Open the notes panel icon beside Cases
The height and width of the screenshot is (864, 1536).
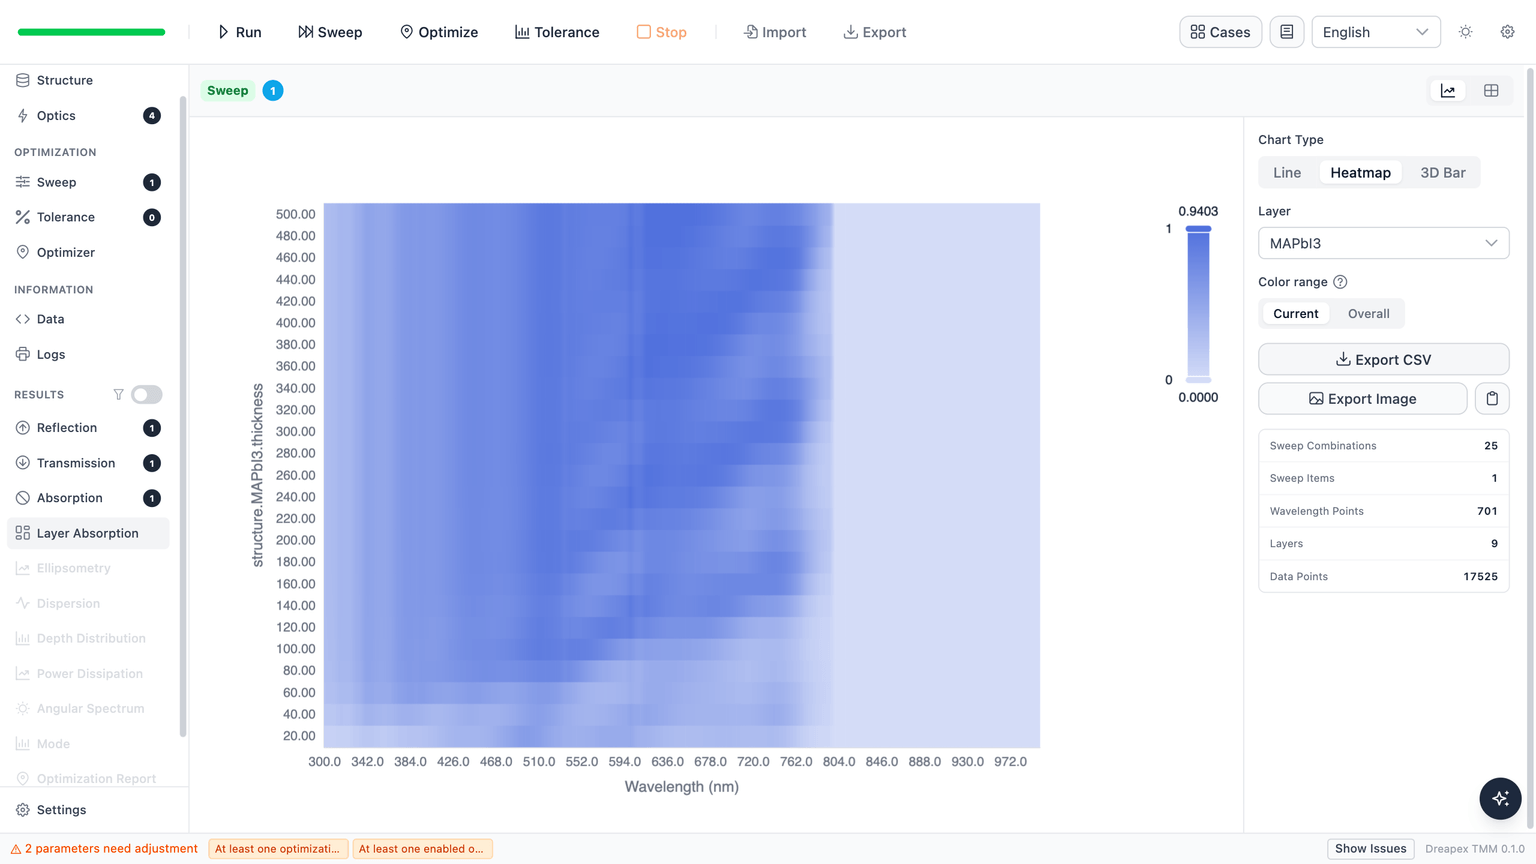(1287, 32)
